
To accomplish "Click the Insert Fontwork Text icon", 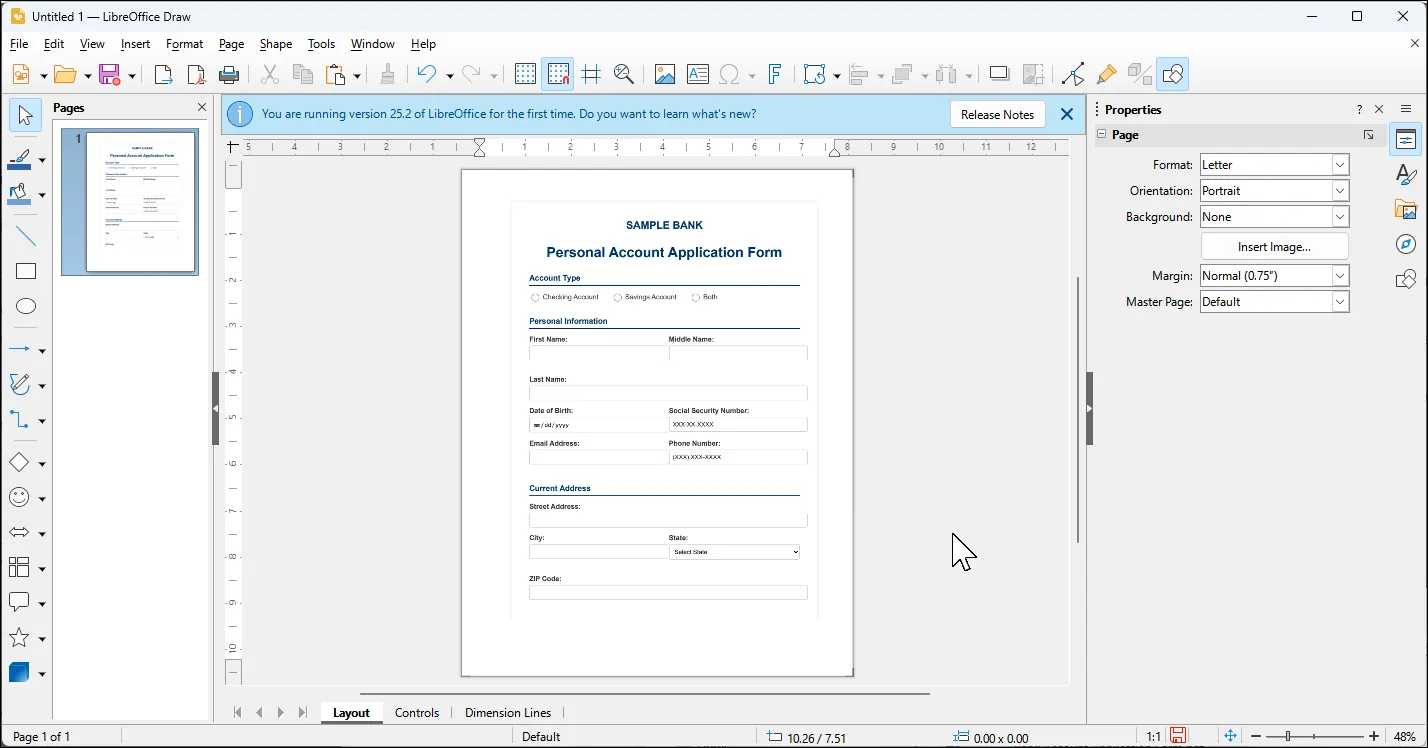I will [775, 74].
